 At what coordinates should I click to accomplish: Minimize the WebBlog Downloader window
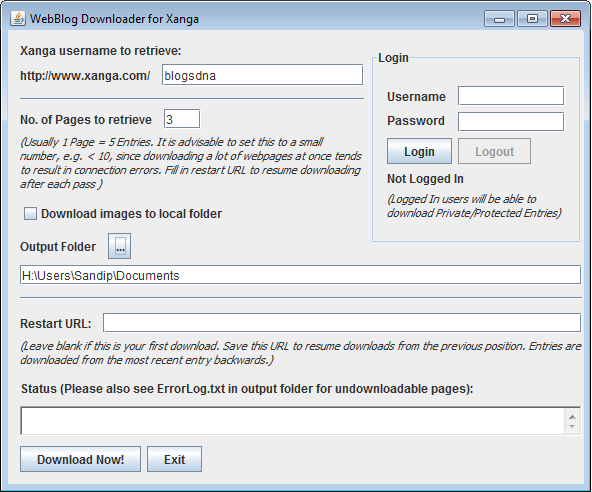[499, 19]
